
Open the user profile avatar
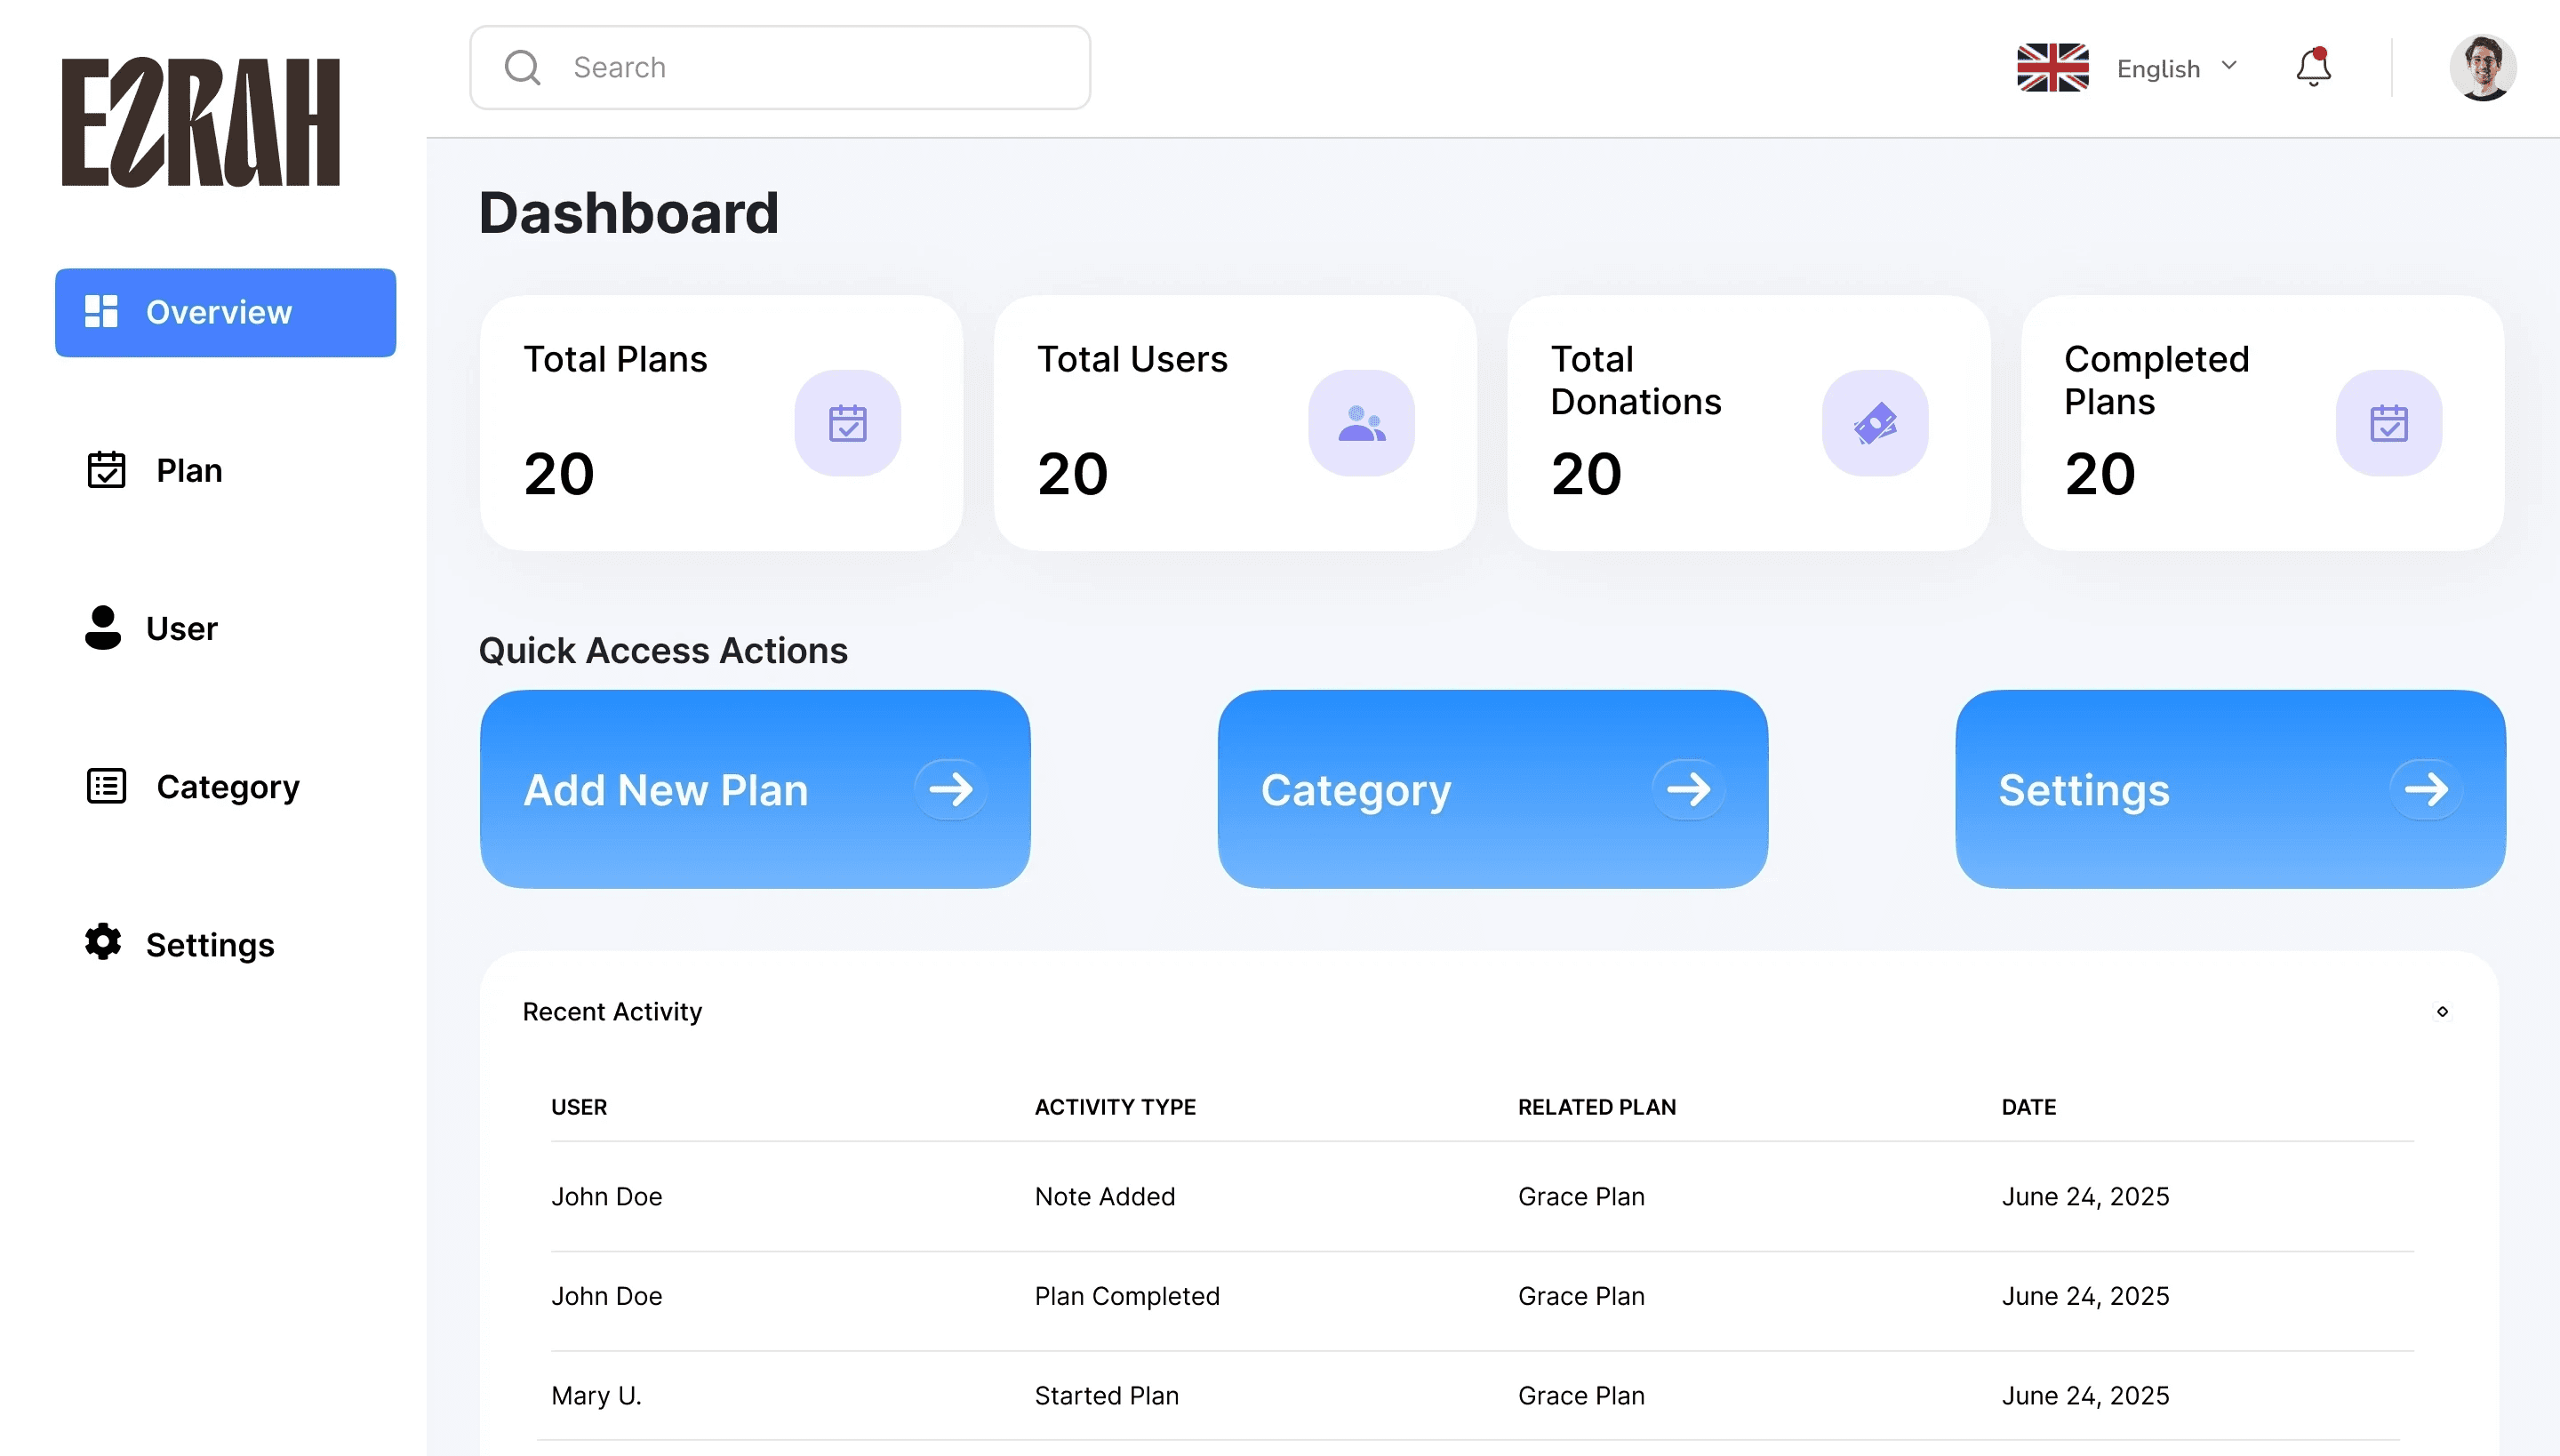coord(2482,68)
